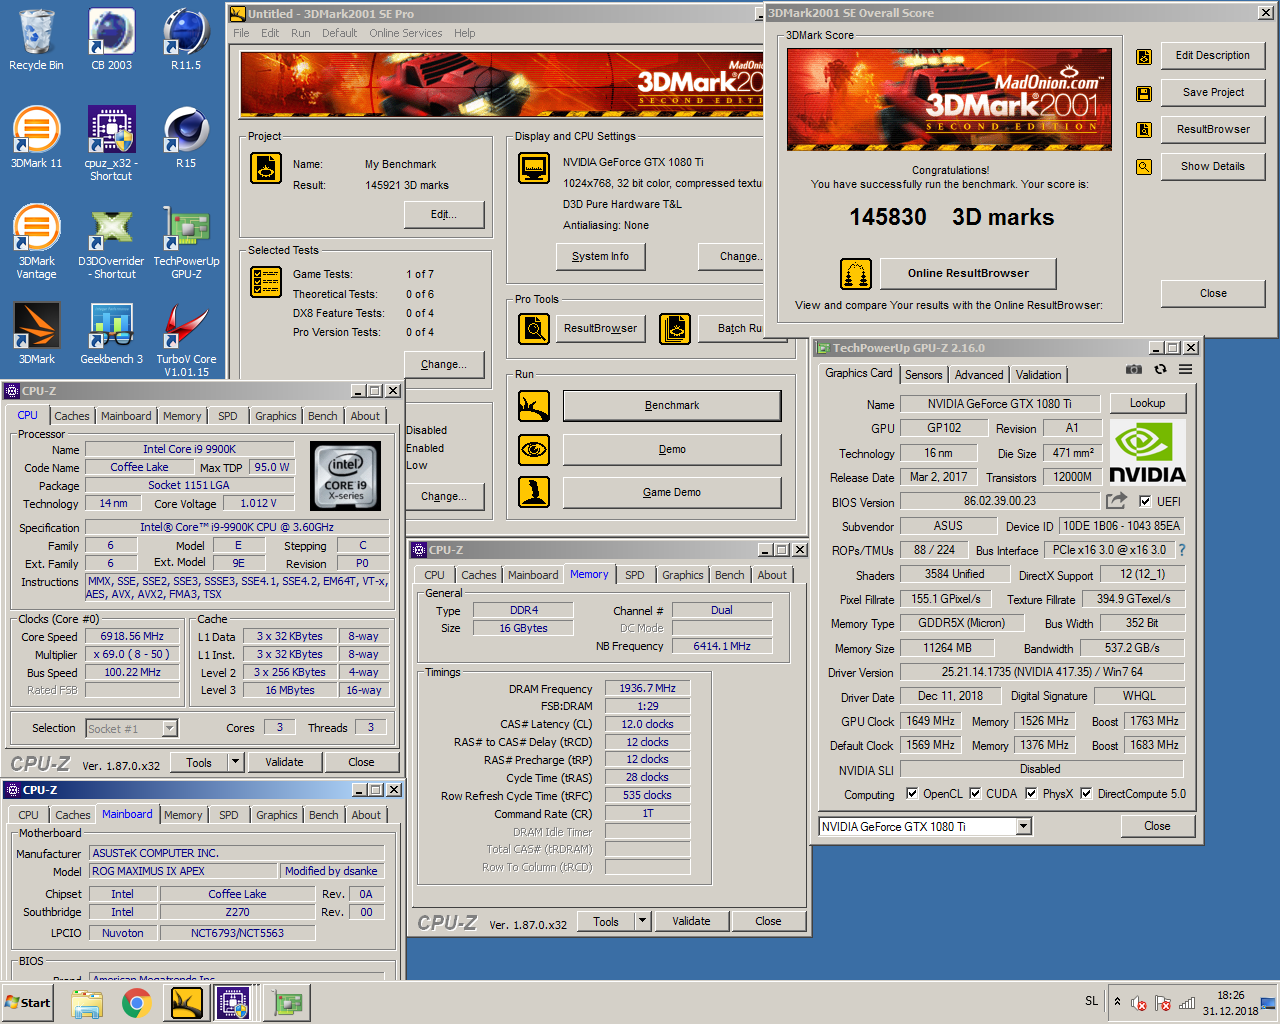Viewport: 1280px width, 1024px height.
Task: Toggle the UEFI checkbox in GPU-Z
Action: click(1145, 501)
